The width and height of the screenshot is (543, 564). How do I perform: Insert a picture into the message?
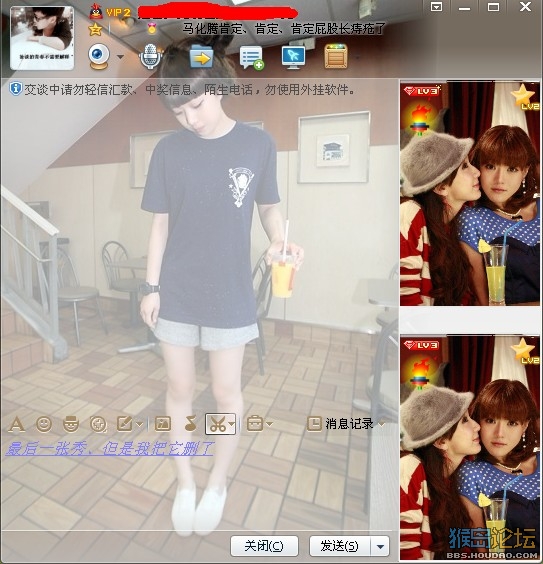pos(163,424)
